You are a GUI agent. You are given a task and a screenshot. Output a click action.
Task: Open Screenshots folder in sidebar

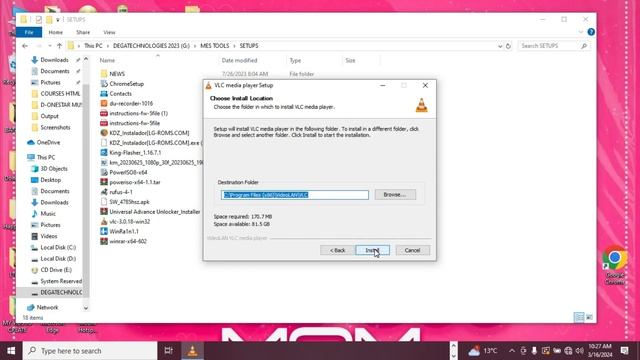[x=55, y=127]
